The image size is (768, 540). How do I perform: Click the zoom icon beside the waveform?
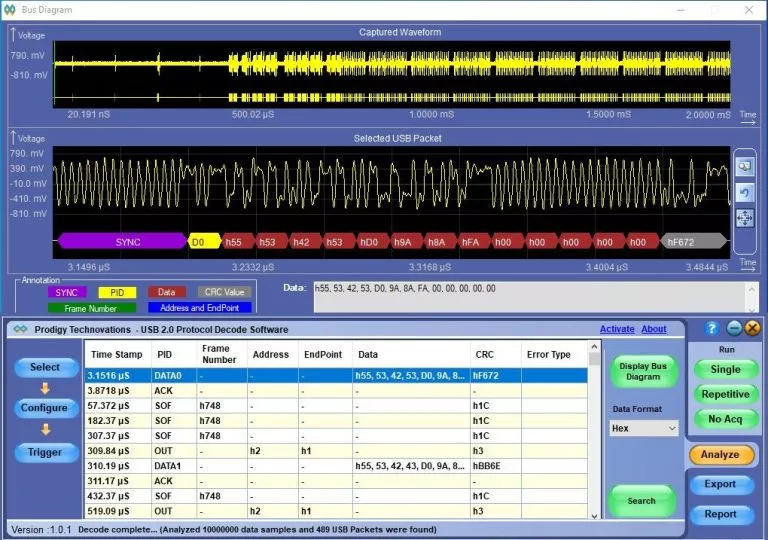click(x=744, y=165)
